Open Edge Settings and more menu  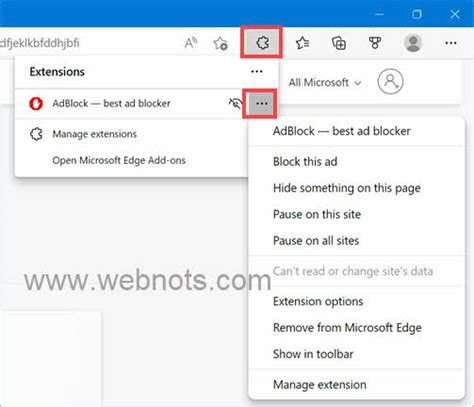[x=451, y=43]
